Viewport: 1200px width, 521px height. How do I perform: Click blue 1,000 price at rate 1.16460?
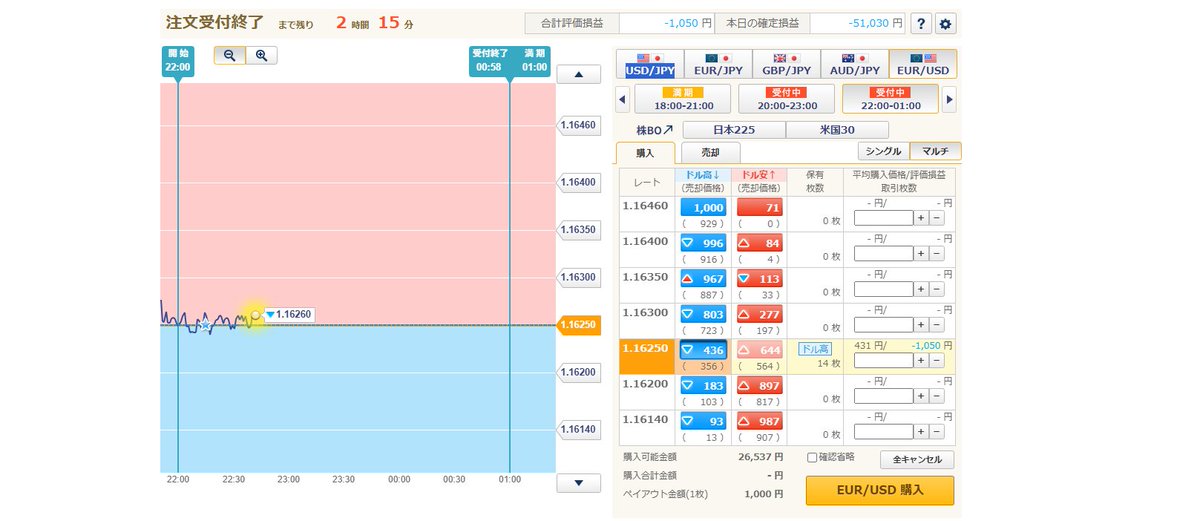(703, 207)
